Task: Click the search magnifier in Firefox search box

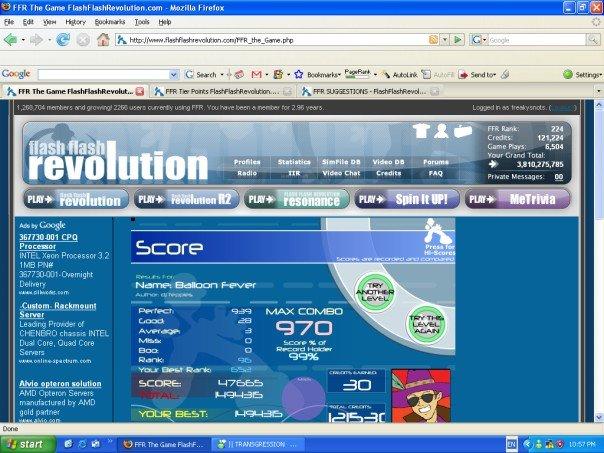Action: click(x=592, y=40)
